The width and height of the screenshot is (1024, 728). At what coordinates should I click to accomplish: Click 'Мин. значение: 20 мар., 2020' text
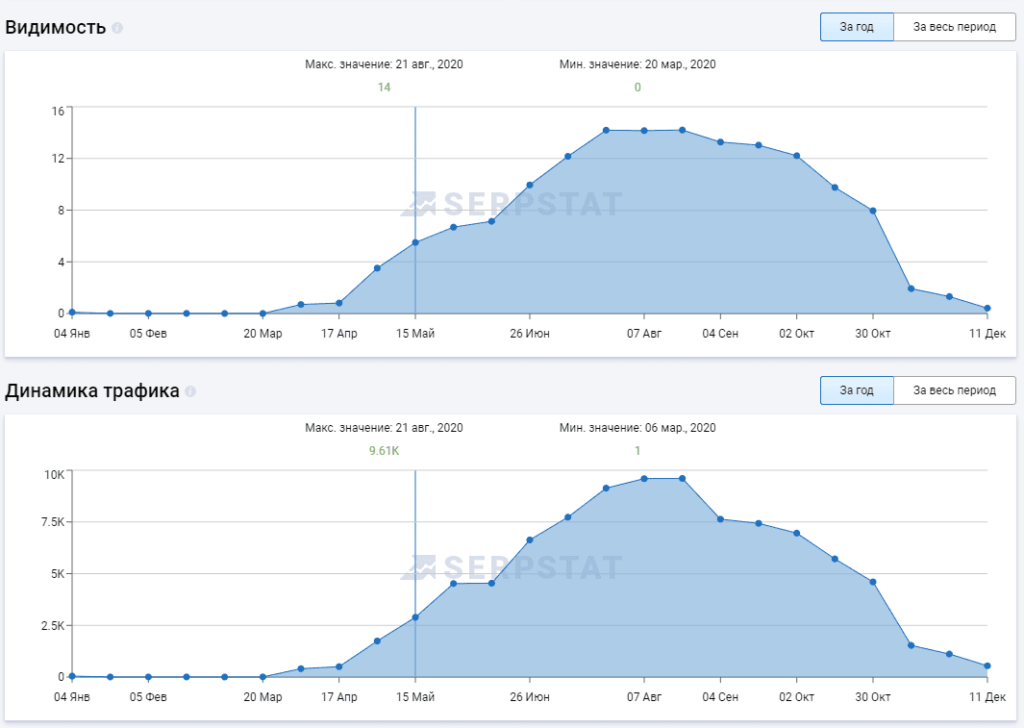coord(637,64)
